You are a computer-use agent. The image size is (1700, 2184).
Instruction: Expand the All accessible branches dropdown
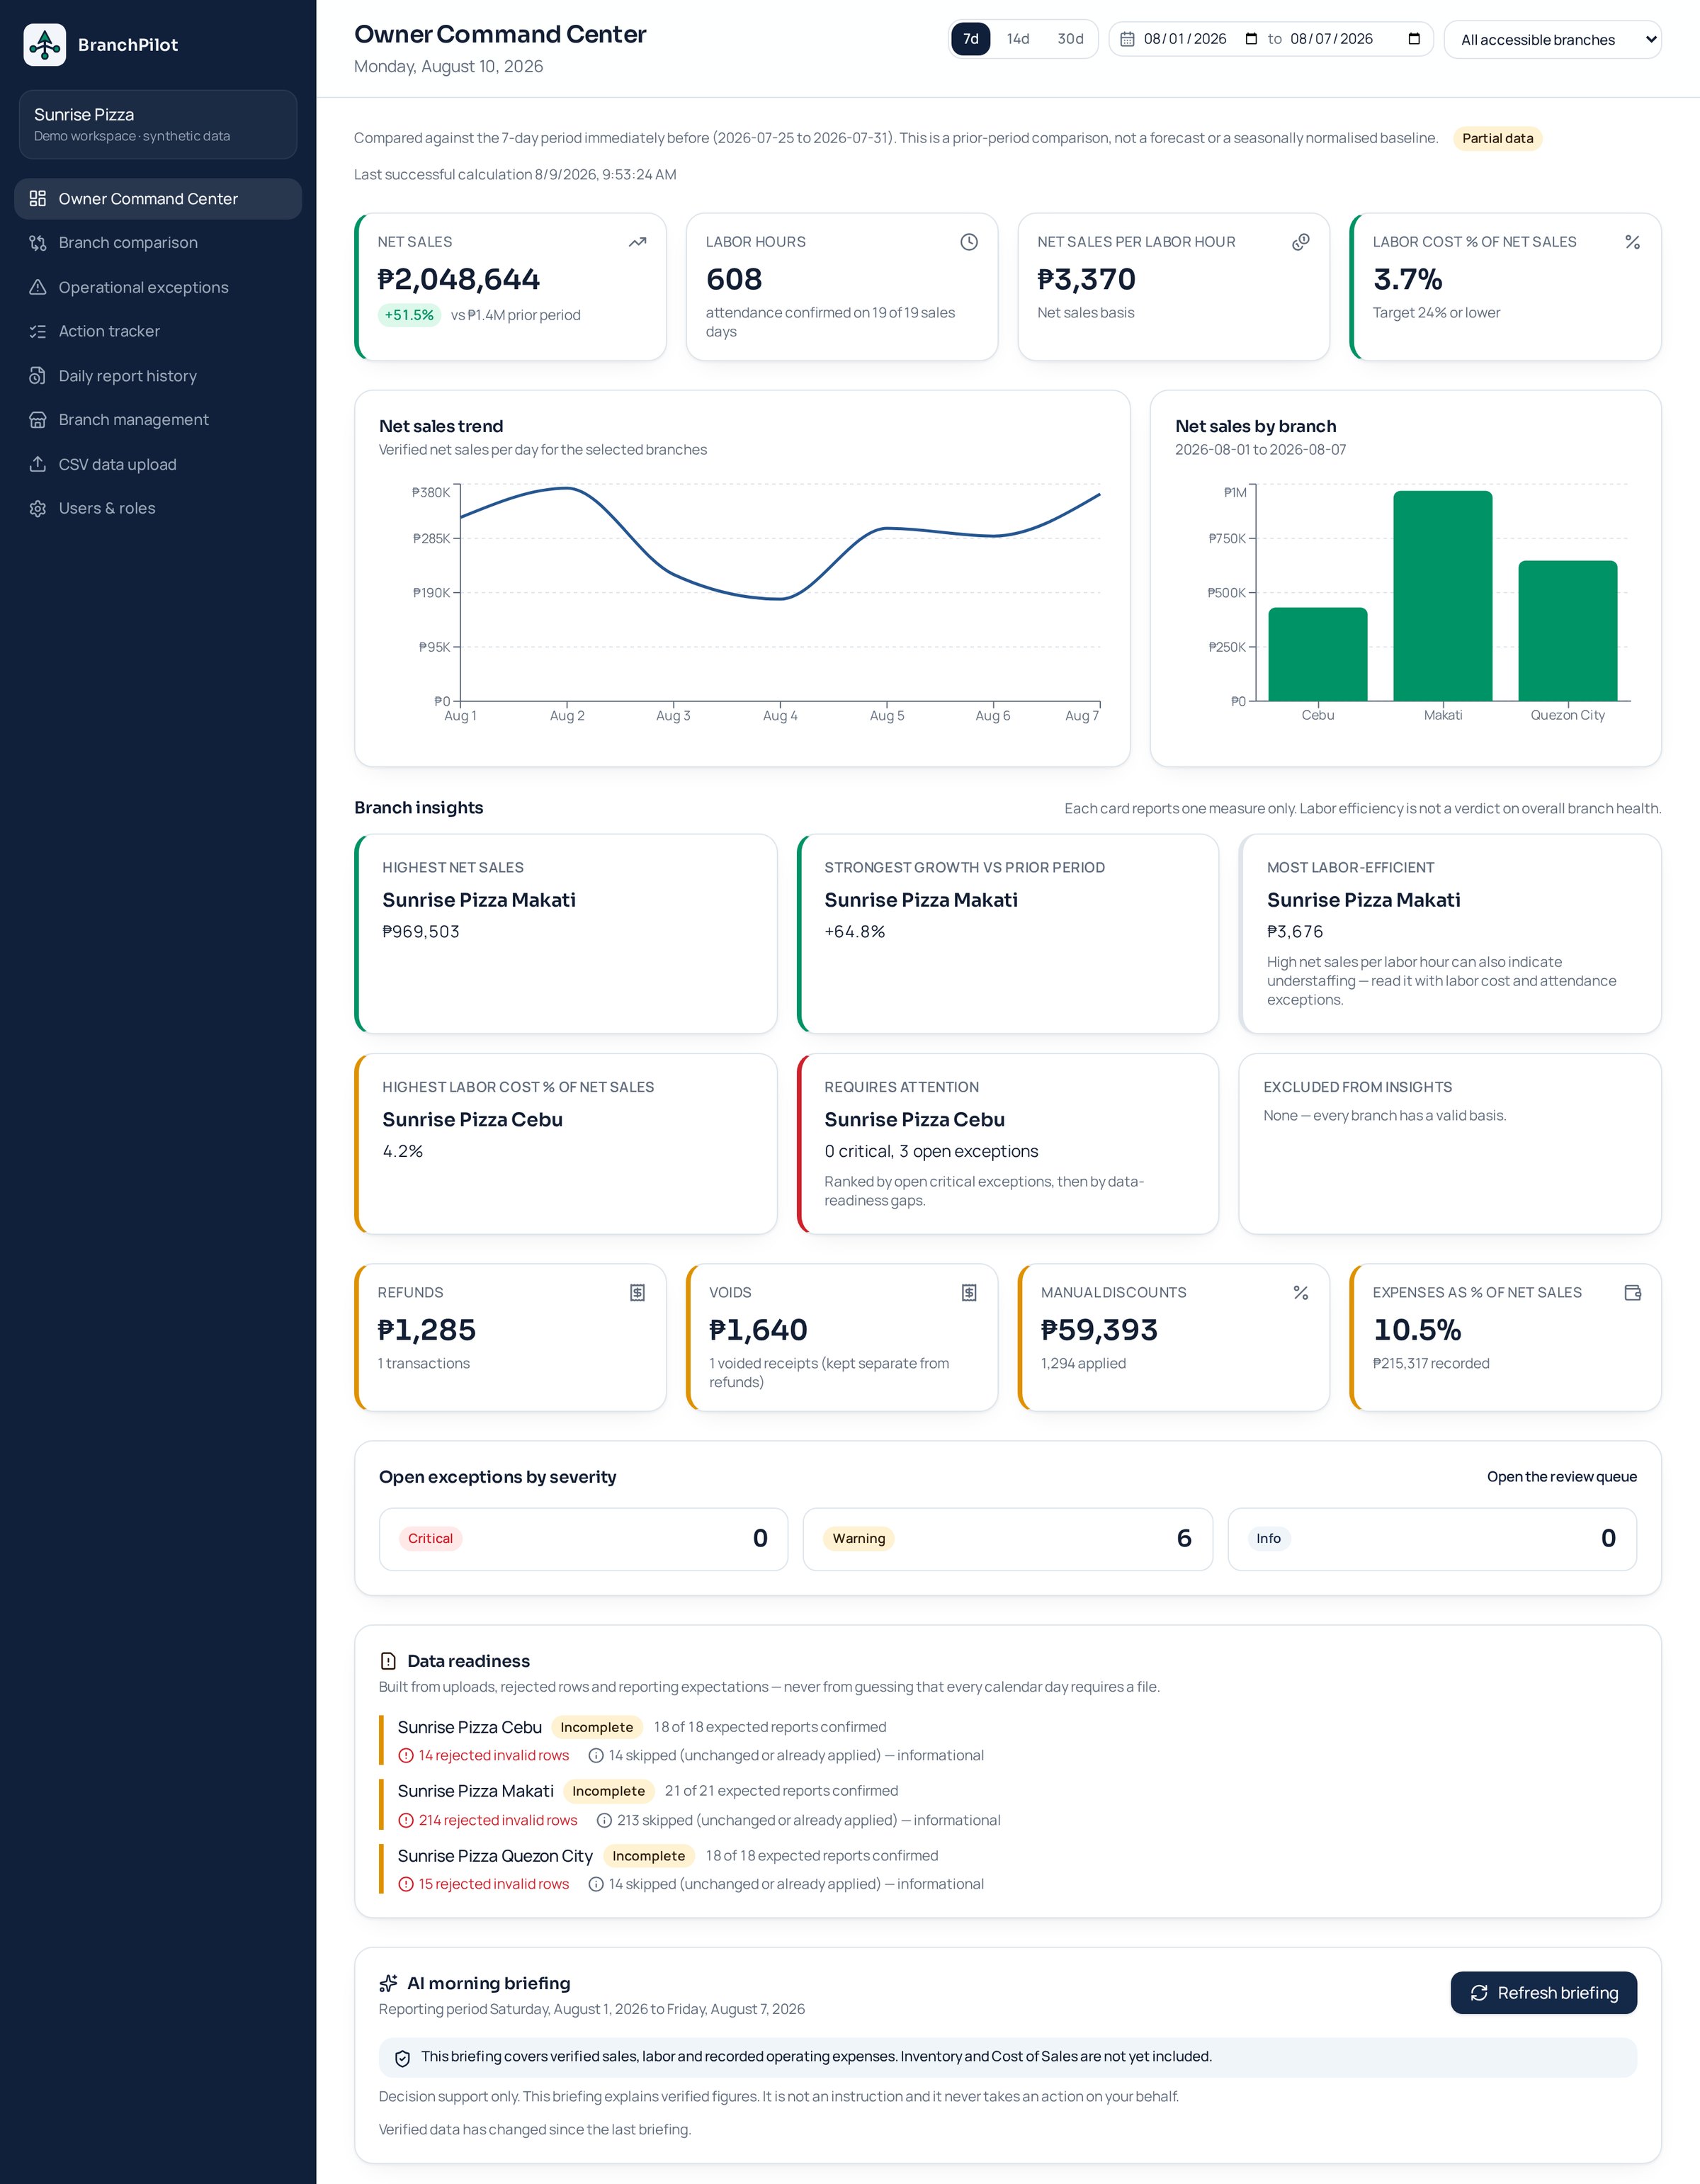click(1552, 40)
